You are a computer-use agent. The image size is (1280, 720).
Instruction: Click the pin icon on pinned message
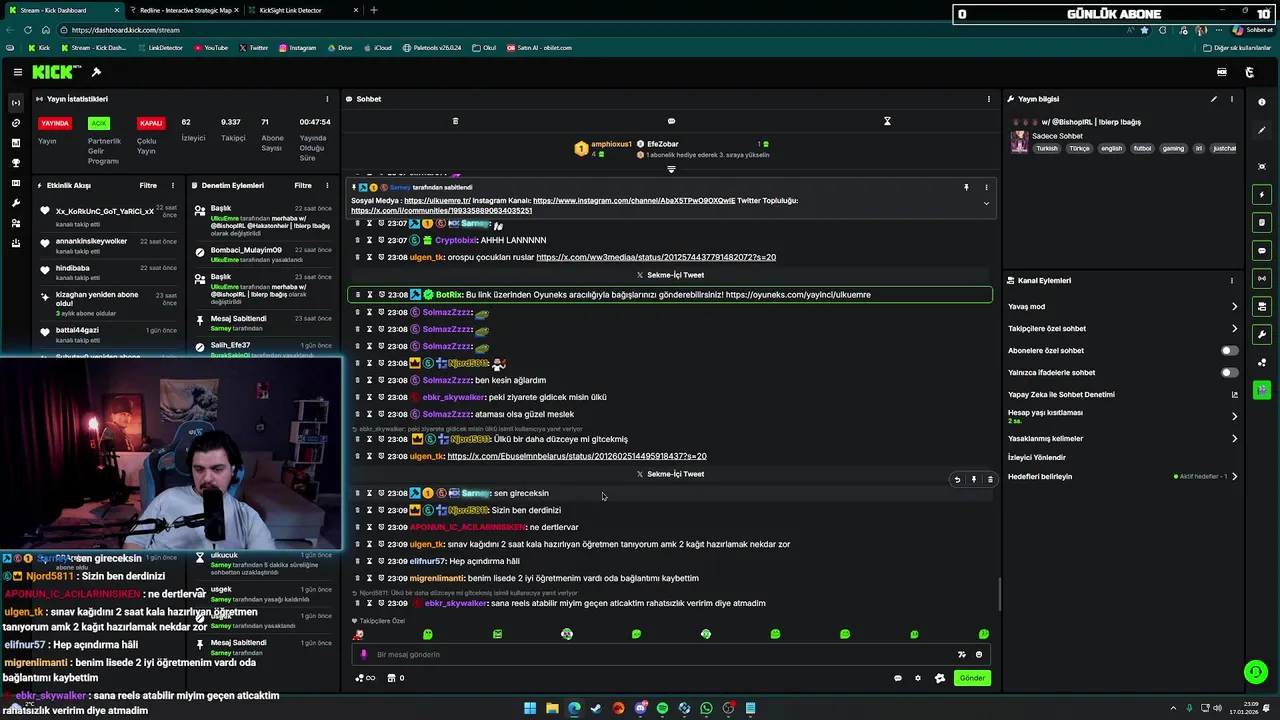click(966, 187)
